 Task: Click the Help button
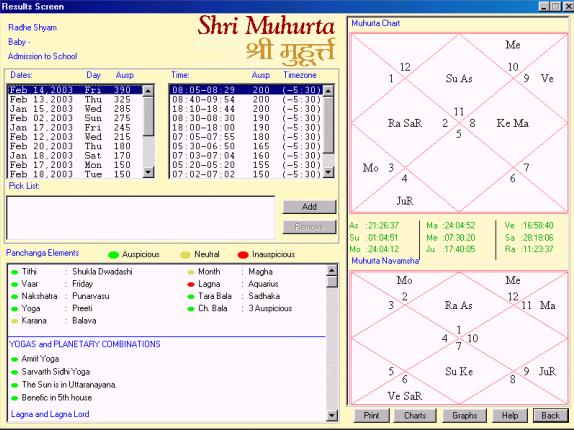coord(510,416)
